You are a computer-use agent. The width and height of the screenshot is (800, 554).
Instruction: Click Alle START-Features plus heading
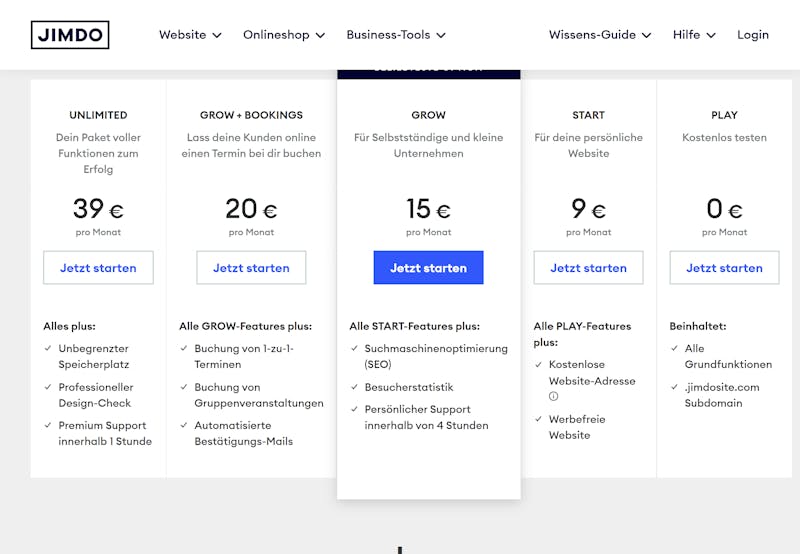tap(414, 326)
